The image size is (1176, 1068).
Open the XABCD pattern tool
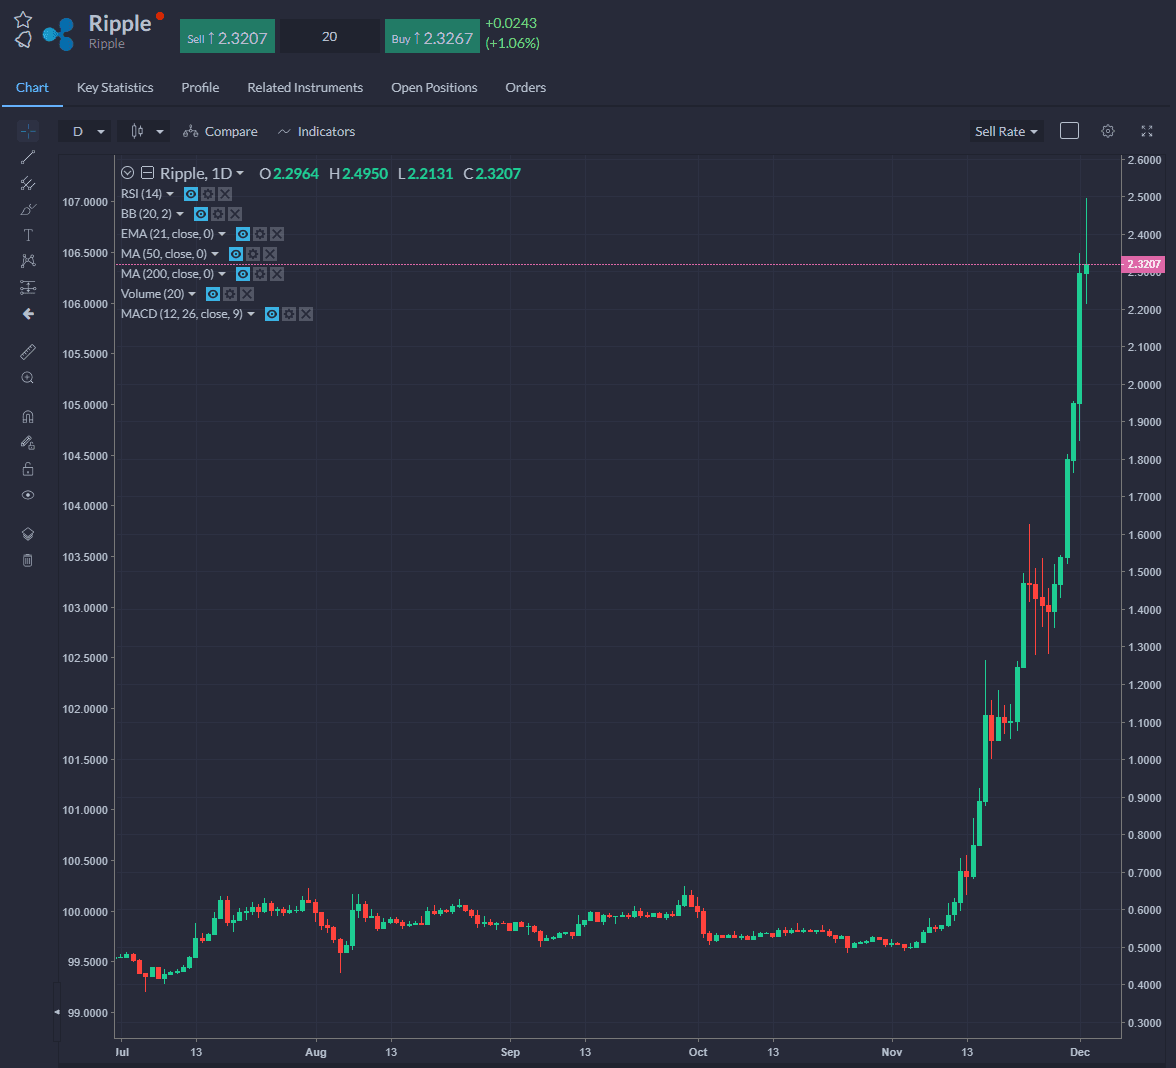coord(28,261)
